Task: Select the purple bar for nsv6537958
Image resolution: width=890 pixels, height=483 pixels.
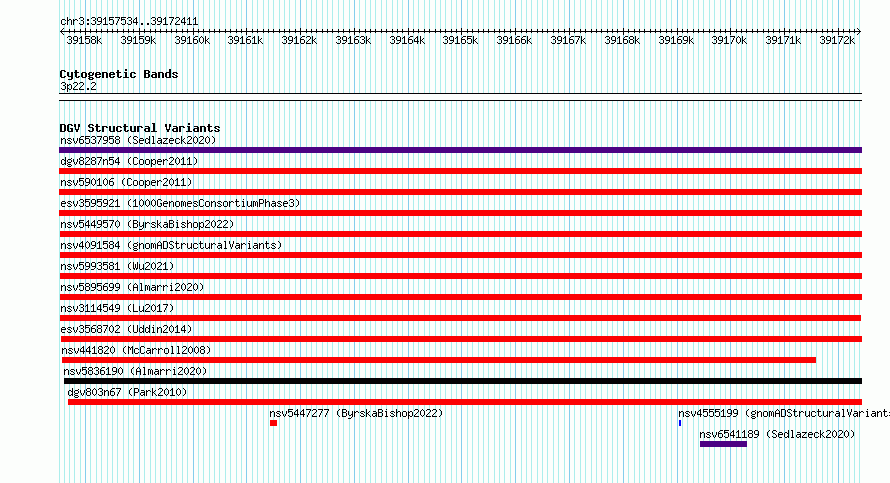Action: (460, 150)
